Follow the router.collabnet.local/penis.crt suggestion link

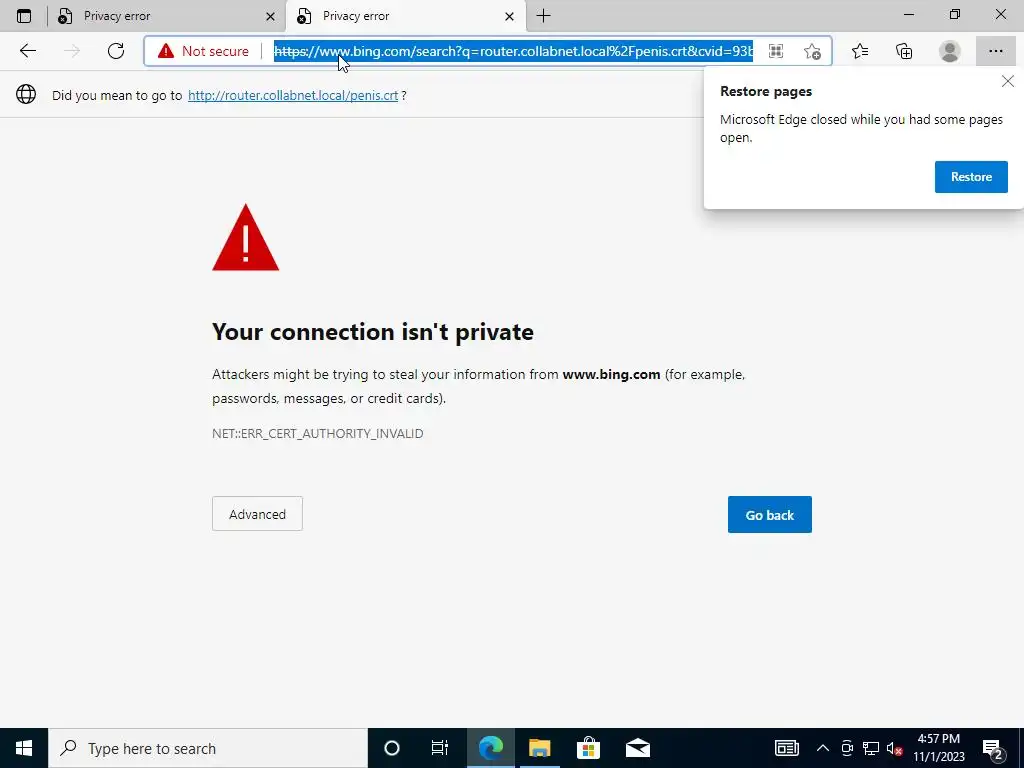[293, 95]
